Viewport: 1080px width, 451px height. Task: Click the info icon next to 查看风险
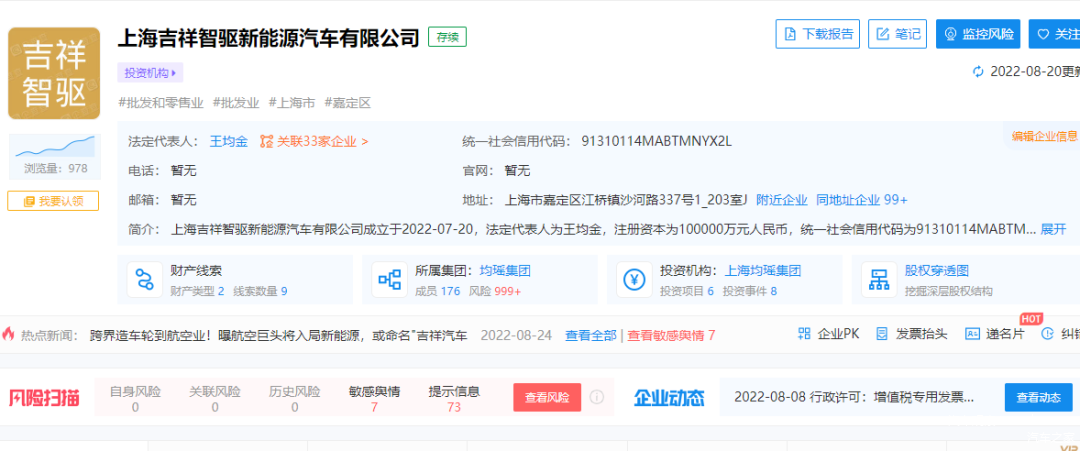(597, 397)
